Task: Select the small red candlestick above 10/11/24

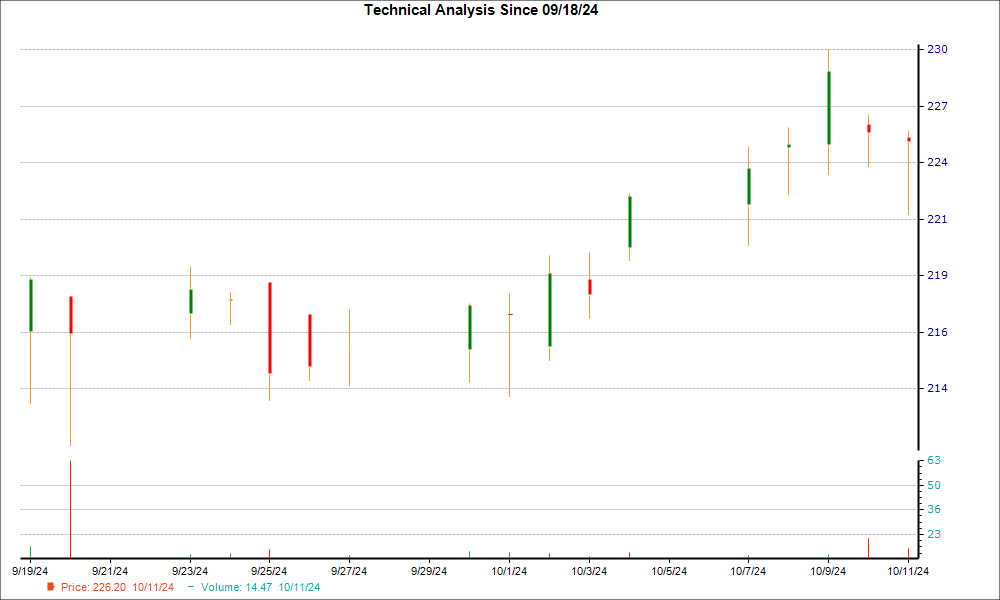Action: (909, 140)
